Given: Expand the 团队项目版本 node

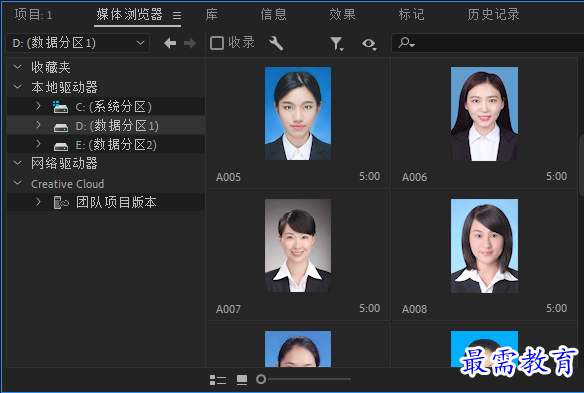Looking at the screenshot, I should (x=38, y=202).
